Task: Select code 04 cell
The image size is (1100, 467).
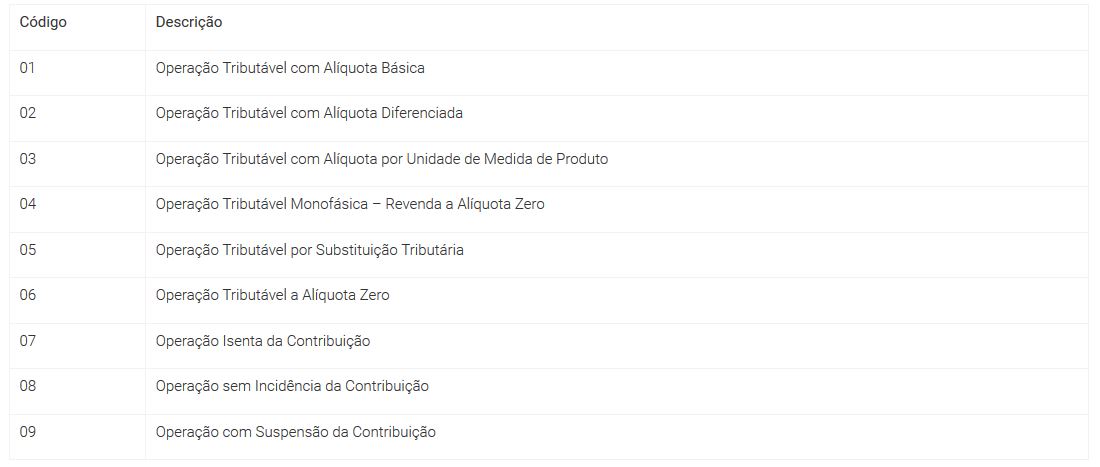Action: click(x=77, y=210)
